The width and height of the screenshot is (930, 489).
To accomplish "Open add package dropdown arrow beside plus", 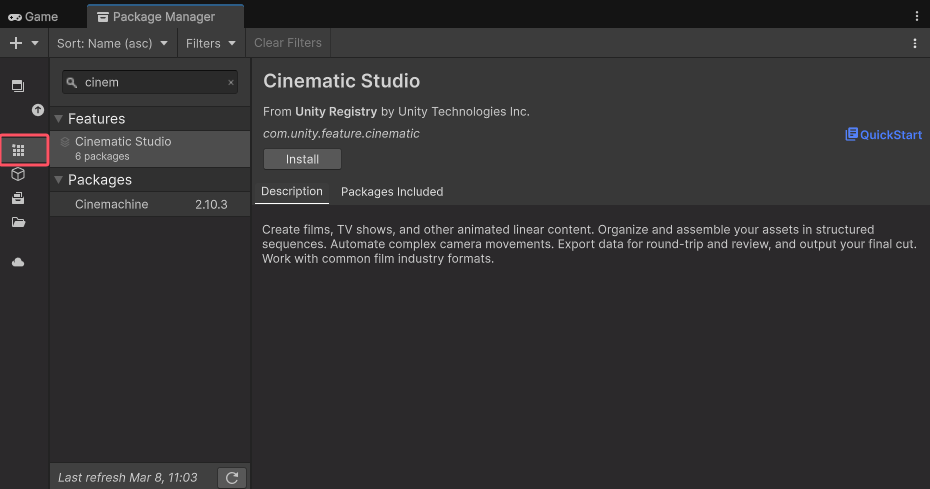I will click(35, 43).
